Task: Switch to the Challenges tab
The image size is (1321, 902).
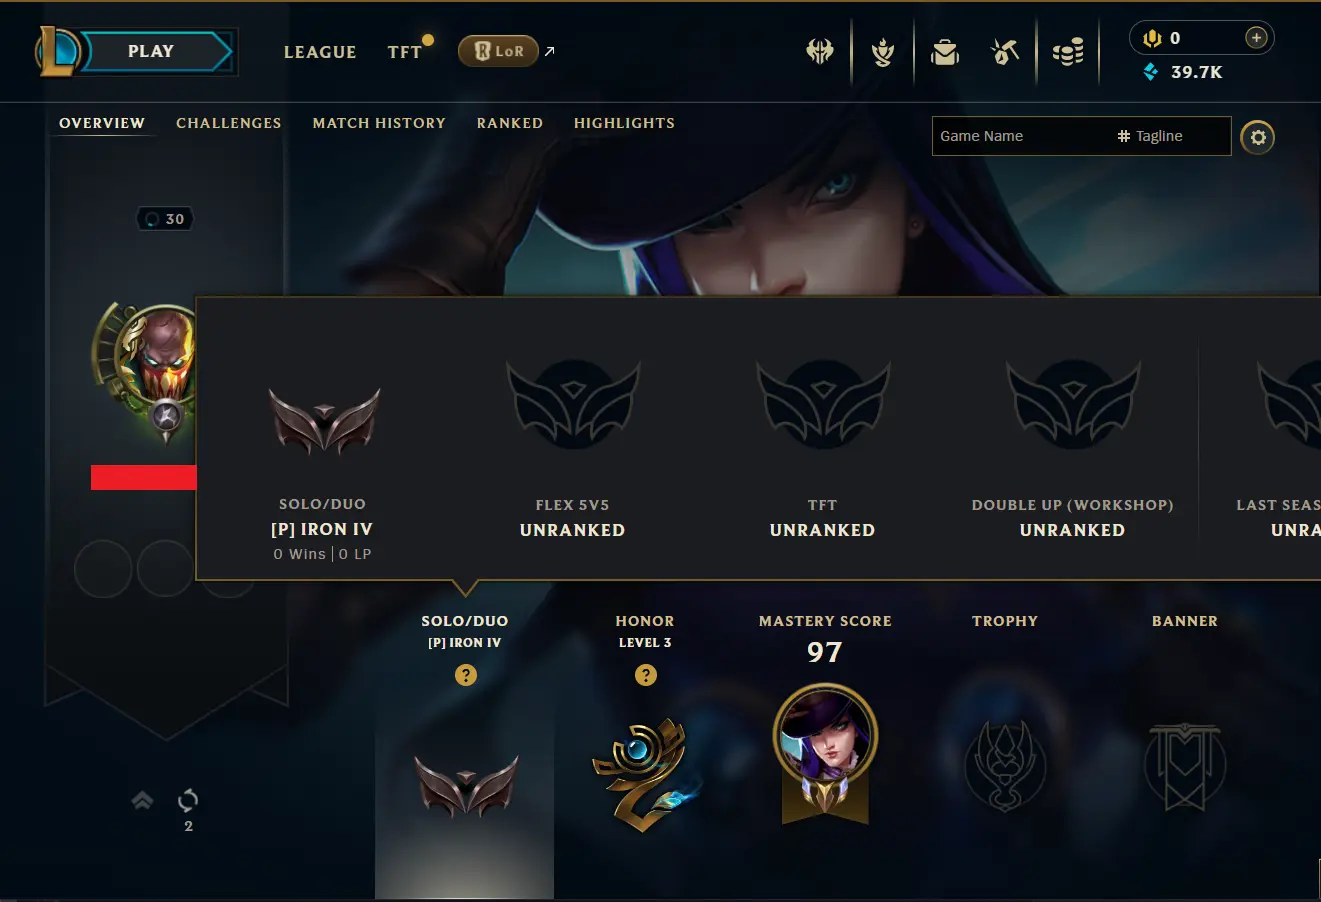Action: 229,123
